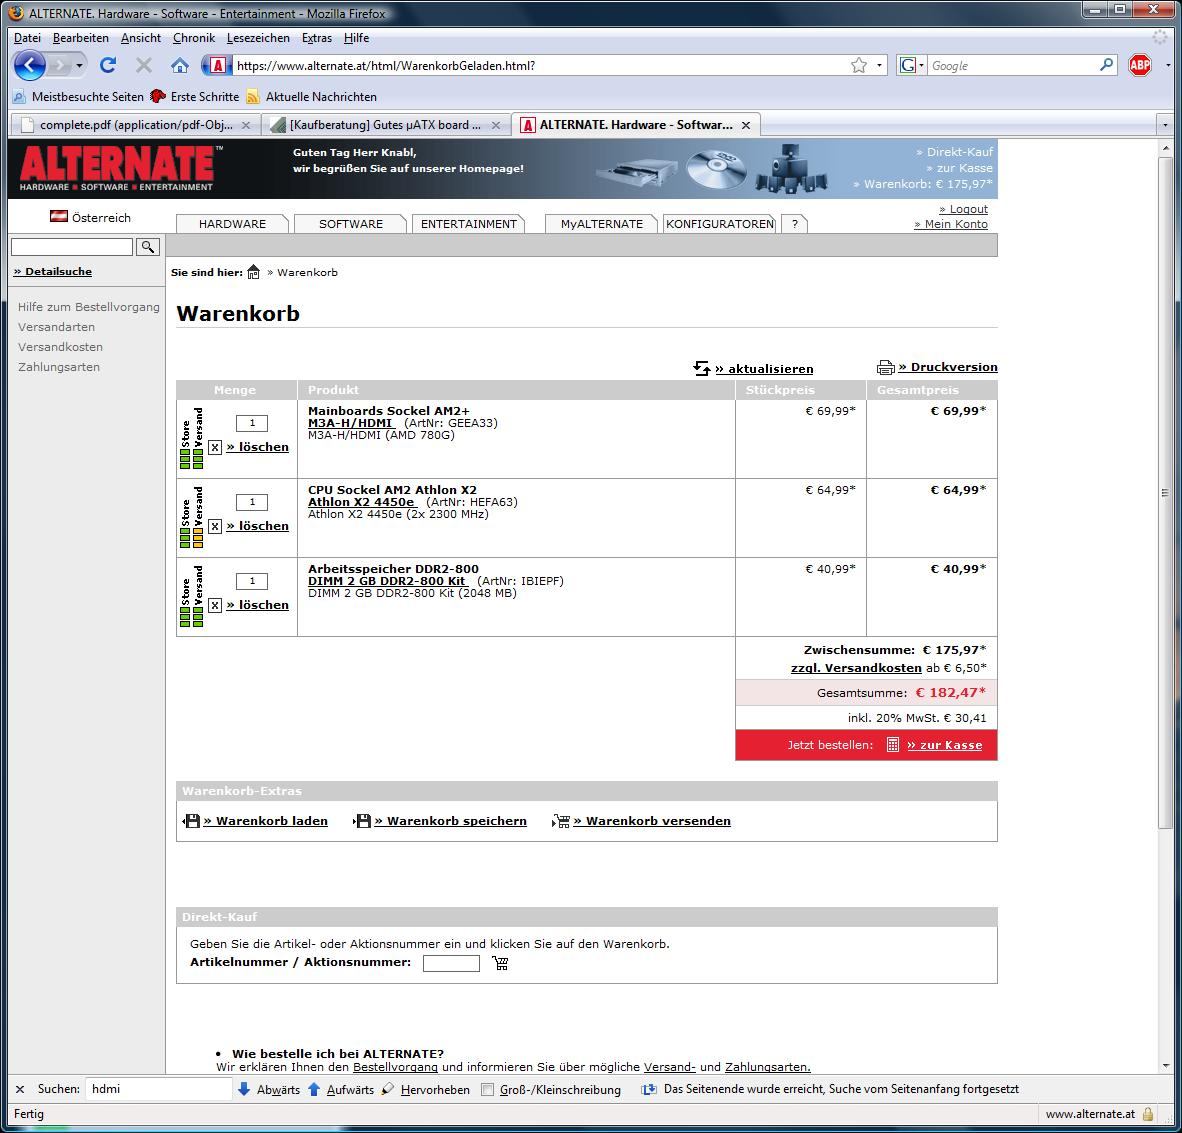Screen dimensions: 1182x1133
Task: Close the find bar with its X
Action: [20, 1089]
